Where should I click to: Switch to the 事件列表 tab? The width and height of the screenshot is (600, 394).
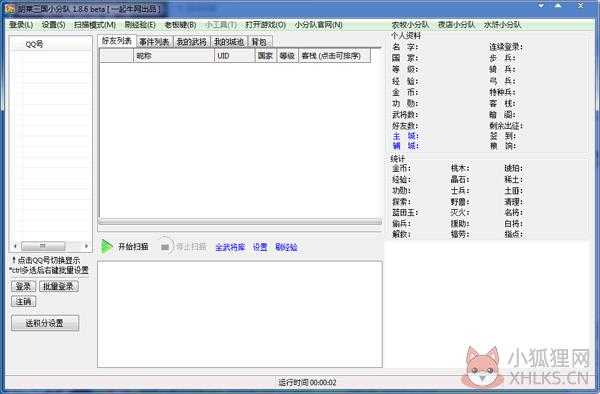[x=154, y=42]
